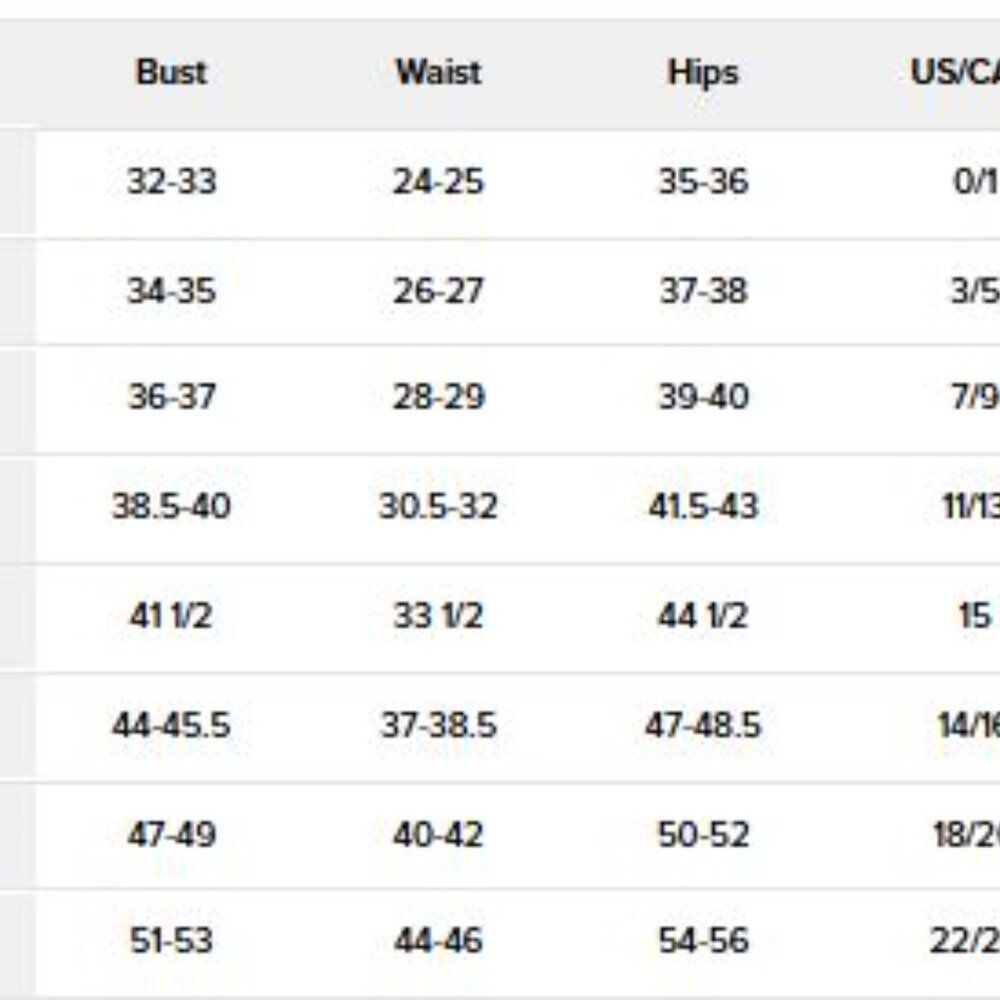This screenshot has width=1000, height=1000.
Task: Click the hips 44 1/2 cell
Action: [x=703, y=616]
